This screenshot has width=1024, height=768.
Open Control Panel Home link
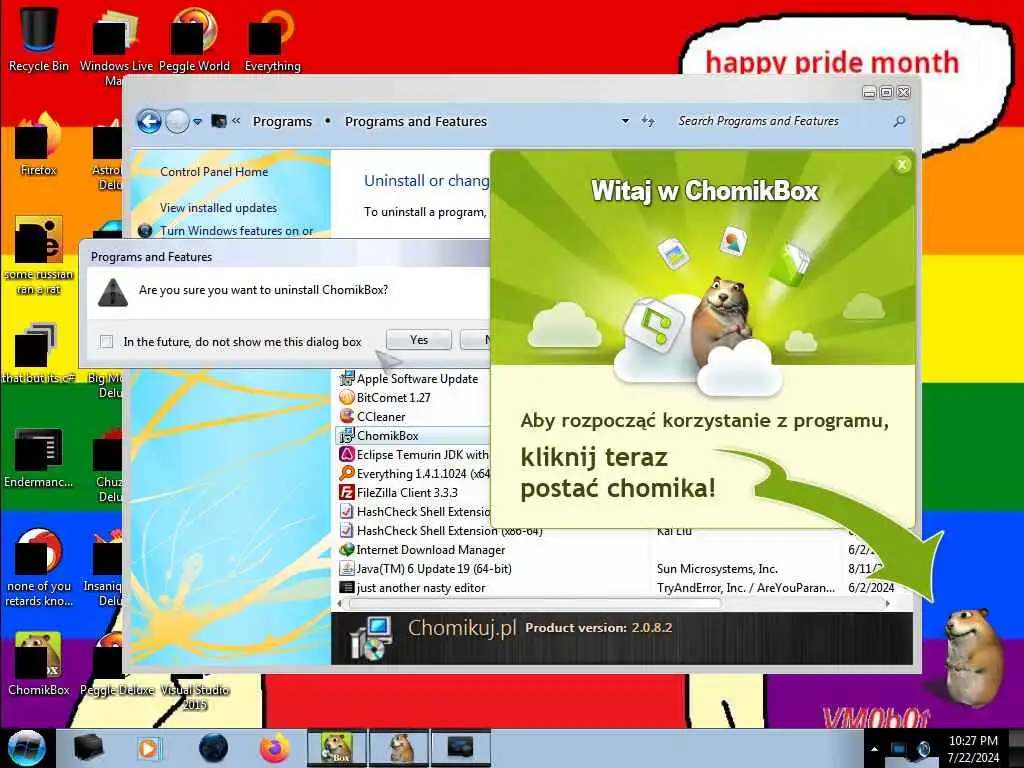point(214,172)
